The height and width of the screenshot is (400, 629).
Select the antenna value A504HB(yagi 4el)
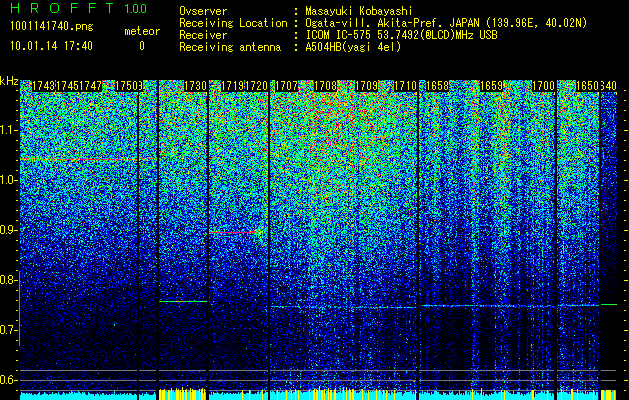pyautogui.click(x=353, y=47)
